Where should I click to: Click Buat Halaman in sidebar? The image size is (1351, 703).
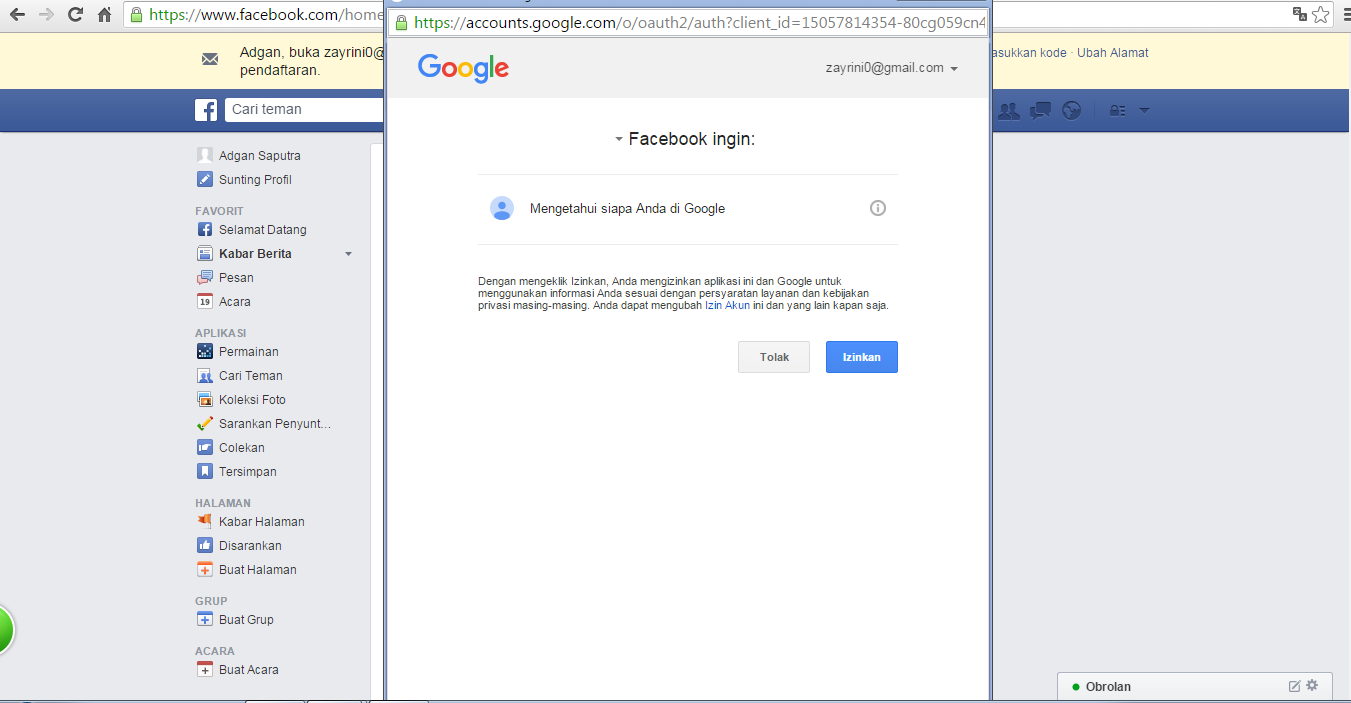pos(258,570)
